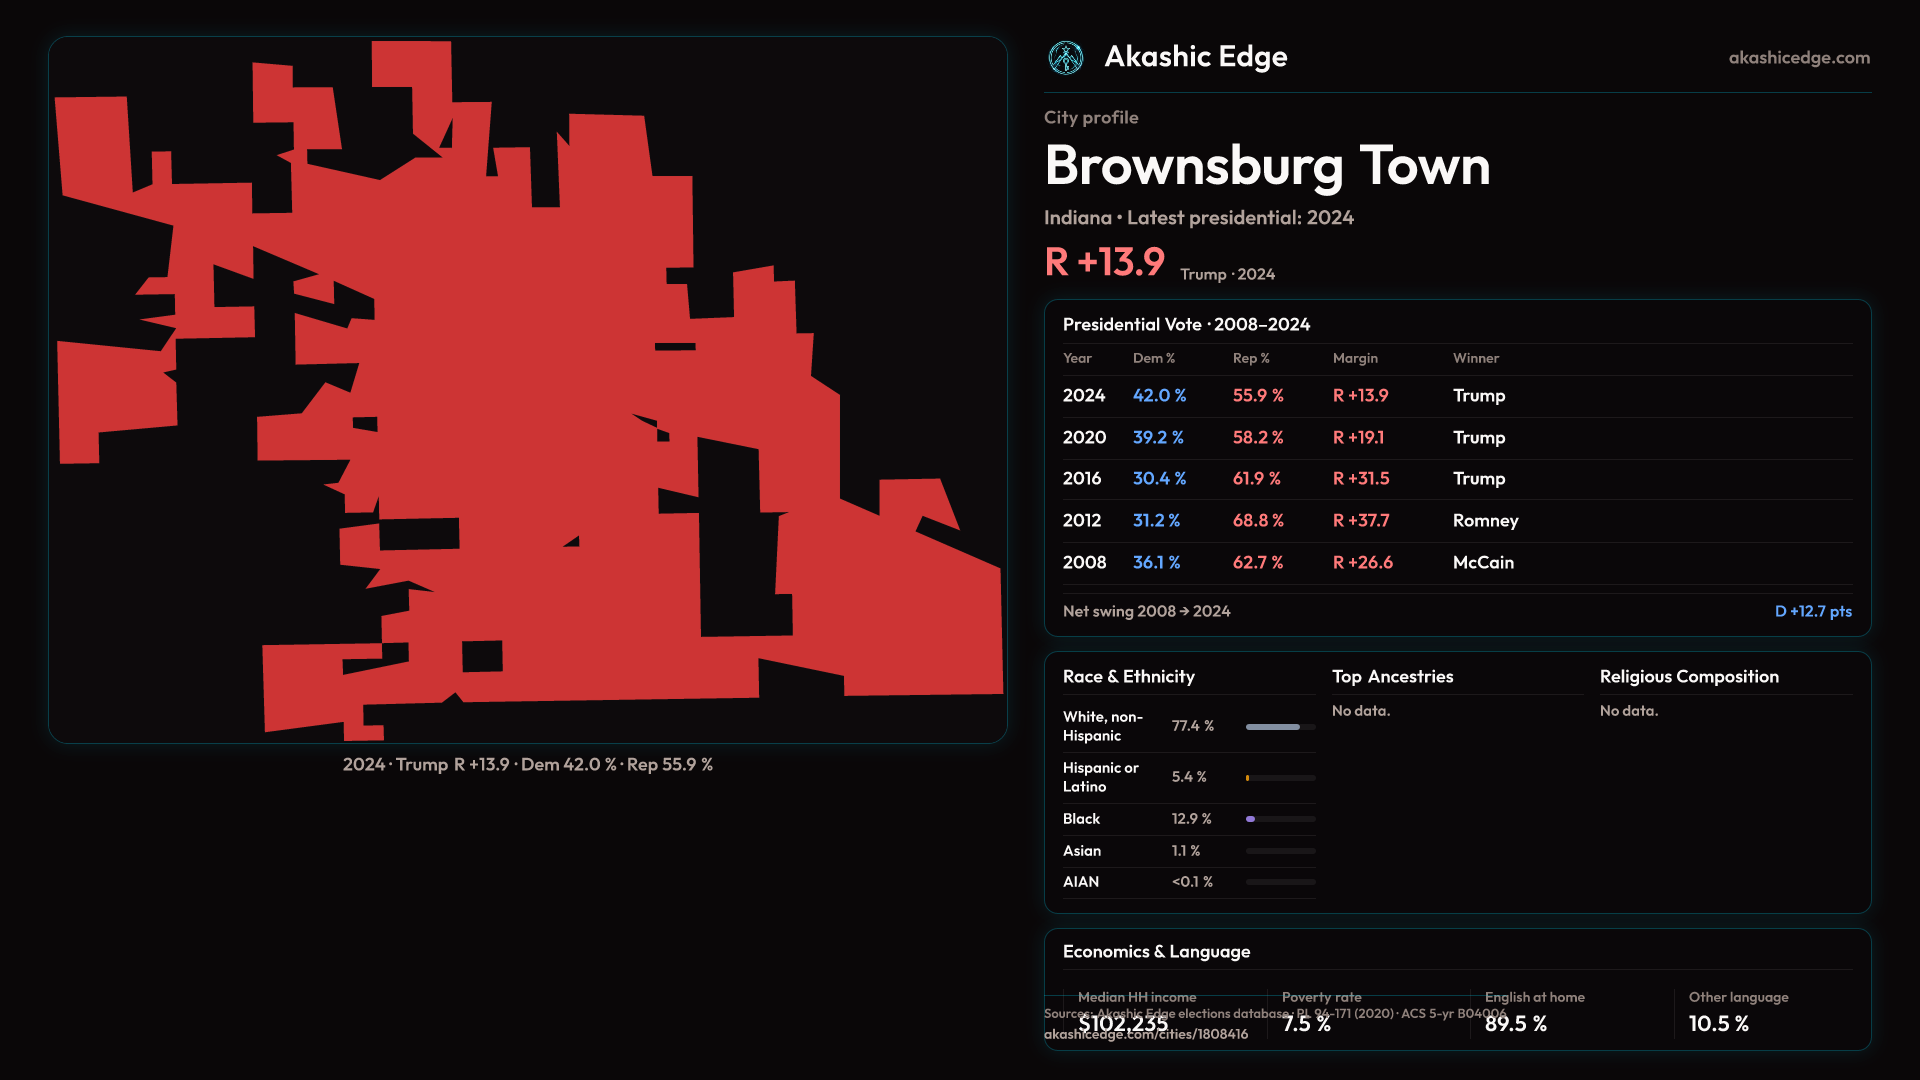Click the Brownsburg Town title heading

(x=1266, y=166)
